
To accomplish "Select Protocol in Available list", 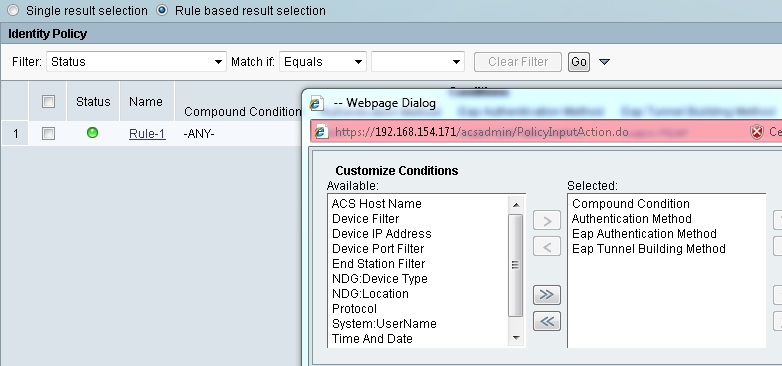I will [355, 308].
